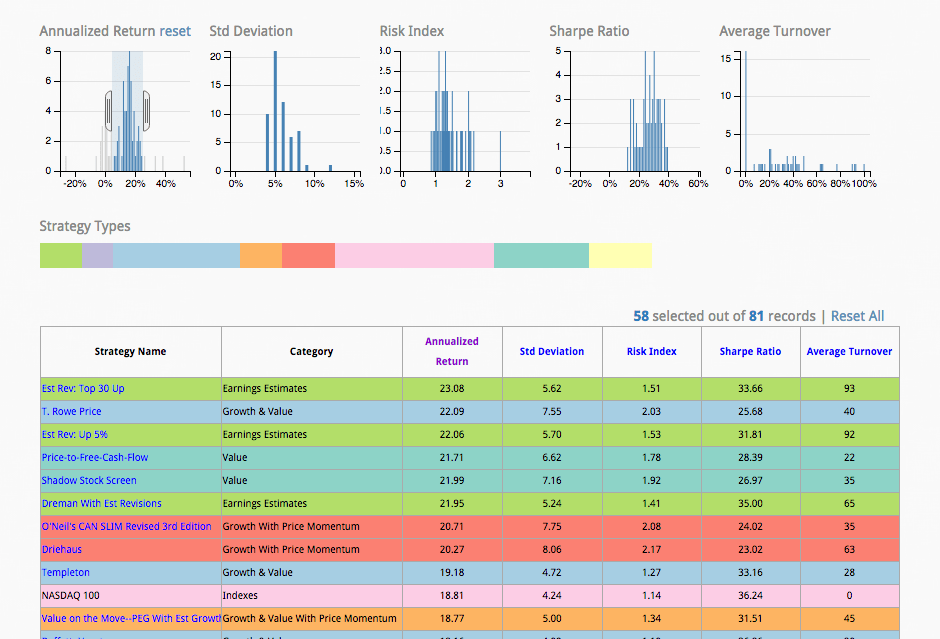
Task: Open O'Neil's CAN SLIM Revised 3rd Edition link
Action: click(126, 526)
